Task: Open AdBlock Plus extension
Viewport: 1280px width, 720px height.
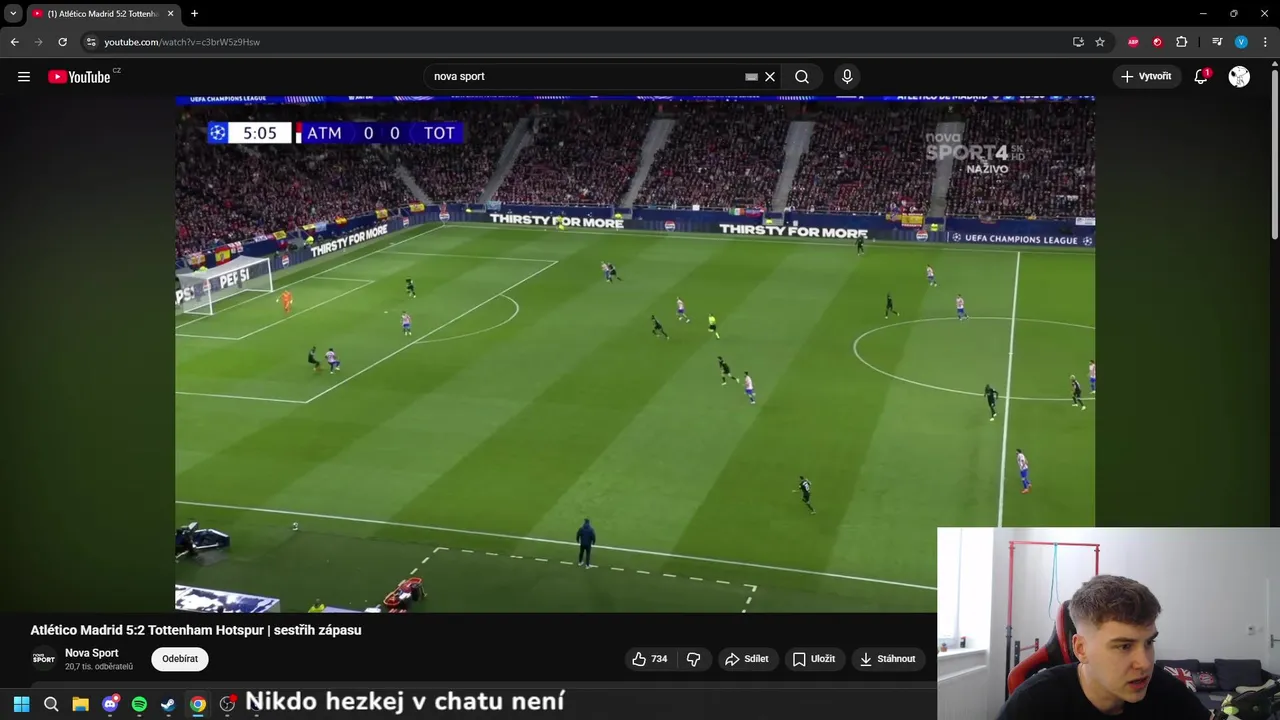Action: click(1133, 42)
